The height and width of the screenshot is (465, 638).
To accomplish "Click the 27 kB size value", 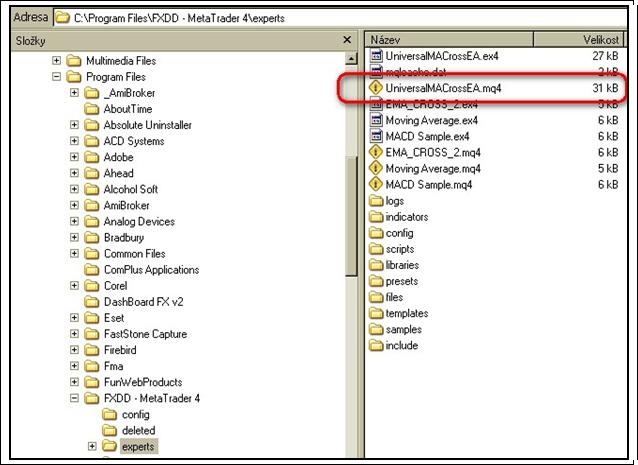I will pos(605,56).
